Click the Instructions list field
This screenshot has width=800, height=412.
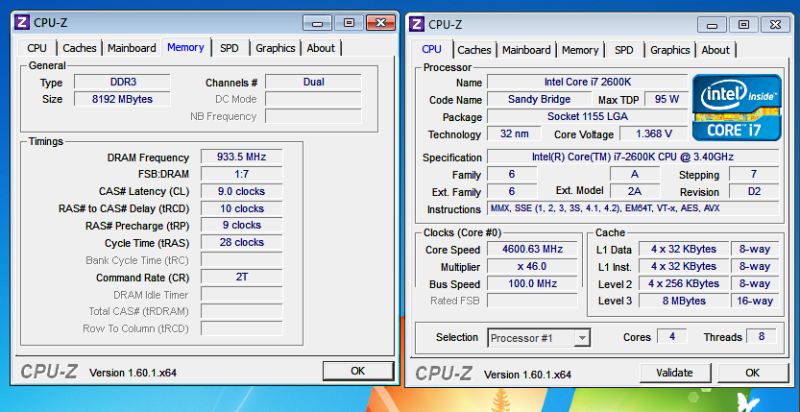pyautogui.click(x=633, y=209)
